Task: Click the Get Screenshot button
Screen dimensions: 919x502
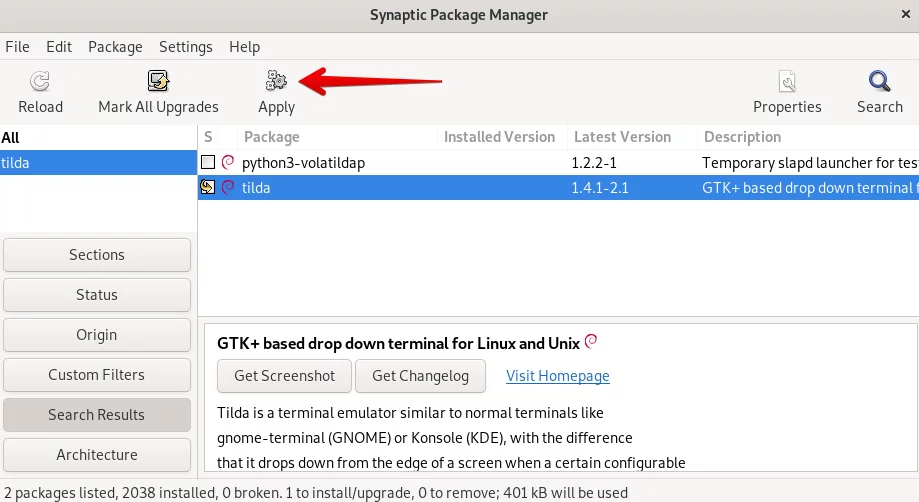Action: click(x=284, y=376)
